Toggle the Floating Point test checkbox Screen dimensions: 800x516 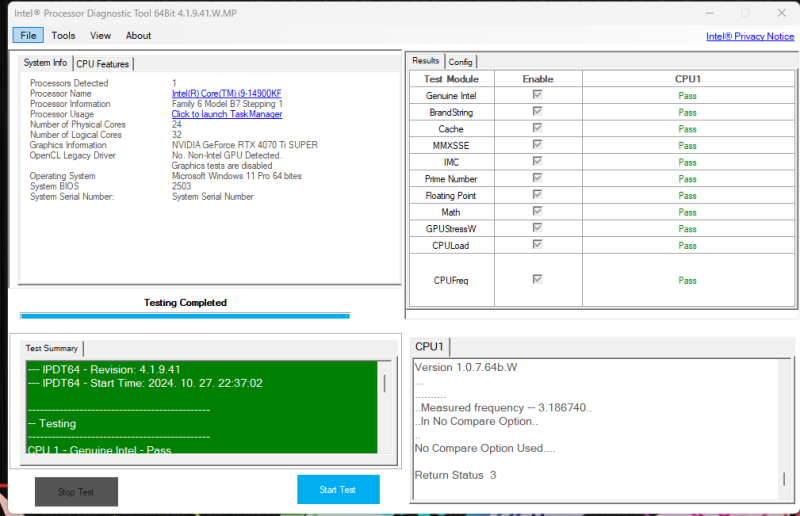point(537,194)
